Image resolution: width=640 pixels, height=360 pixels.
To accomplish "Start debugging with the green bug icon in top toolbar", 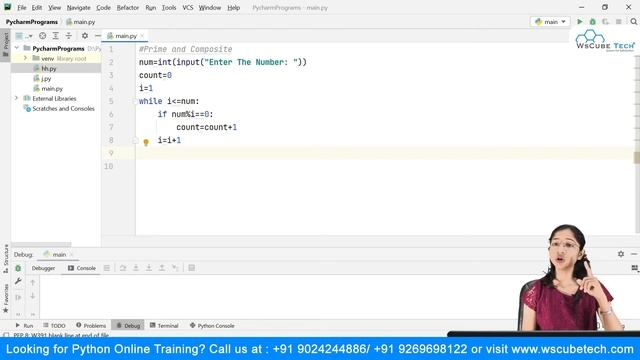I will [x=593, y=22].
